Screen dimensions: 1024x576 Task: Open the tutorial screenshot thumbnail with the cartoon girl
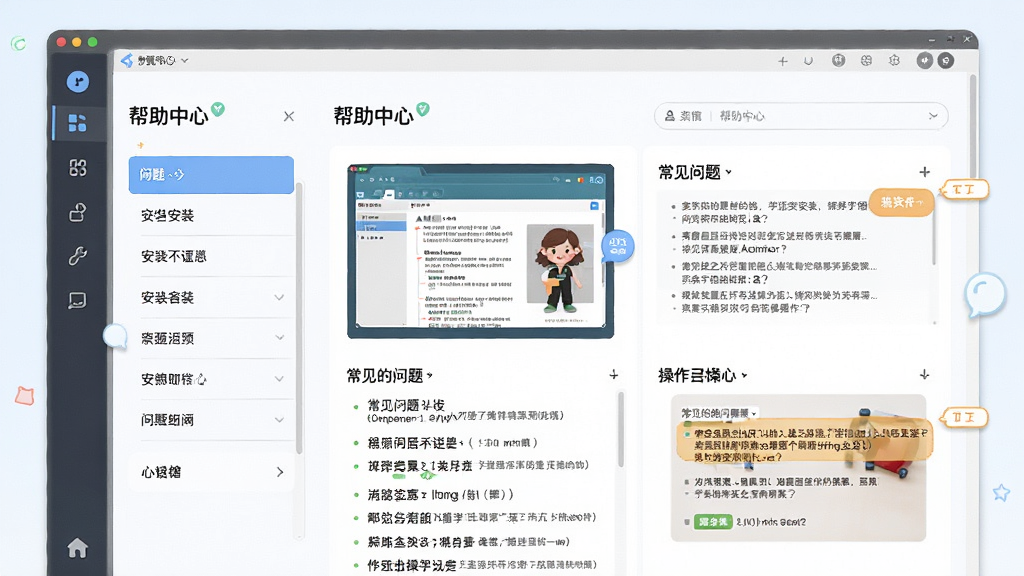[x=481, y=251]
